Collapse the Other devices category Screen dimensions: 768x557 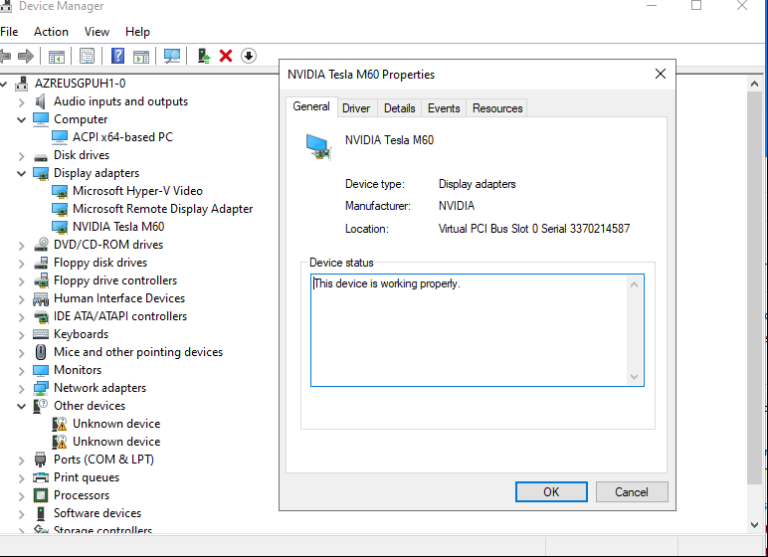click(21, 406)
